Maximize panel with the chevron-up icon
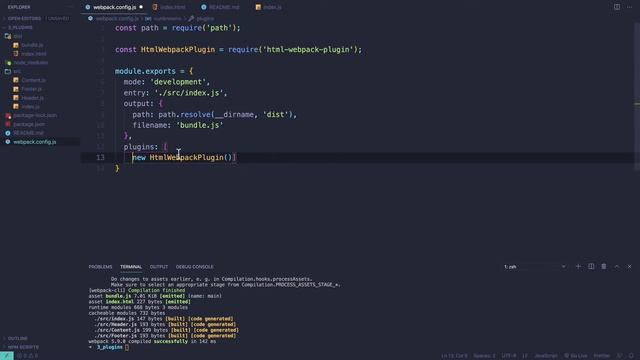The height and width of the screenshot is (360, 640). 617,267
